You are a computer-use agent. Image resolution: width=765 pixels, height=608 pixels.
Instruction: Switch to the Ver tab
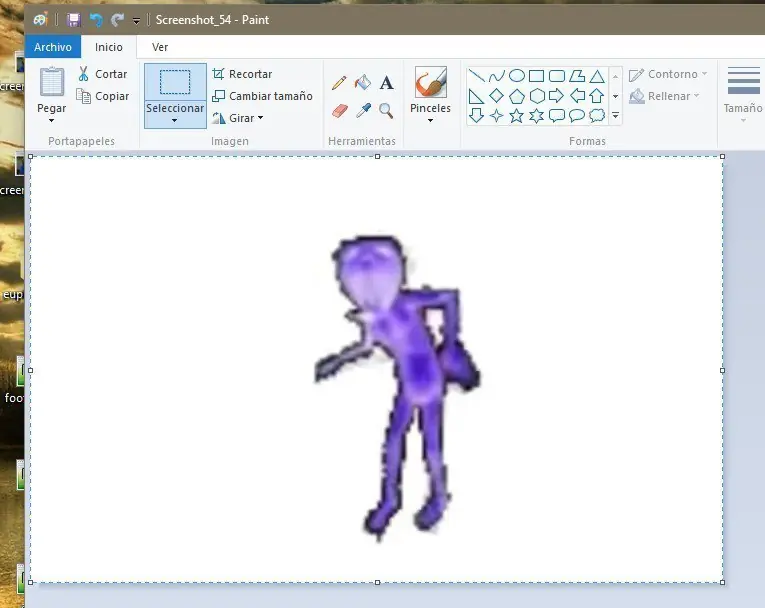(x=160, y=47)
